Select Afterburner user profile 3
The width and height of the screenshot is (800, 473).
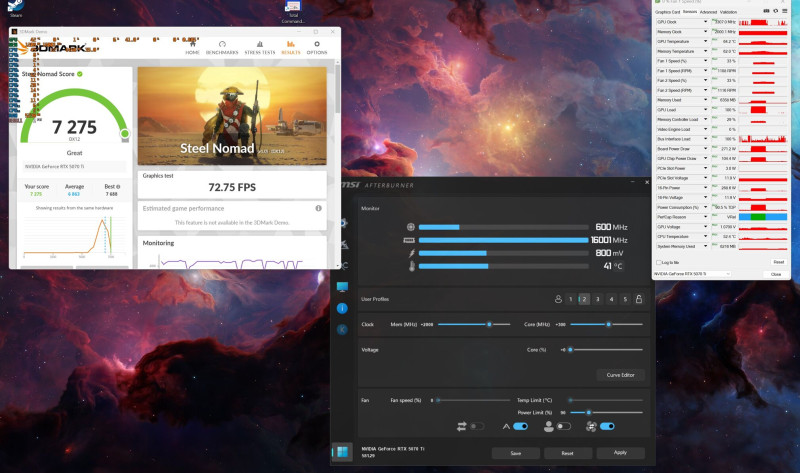tap(597, 299)
